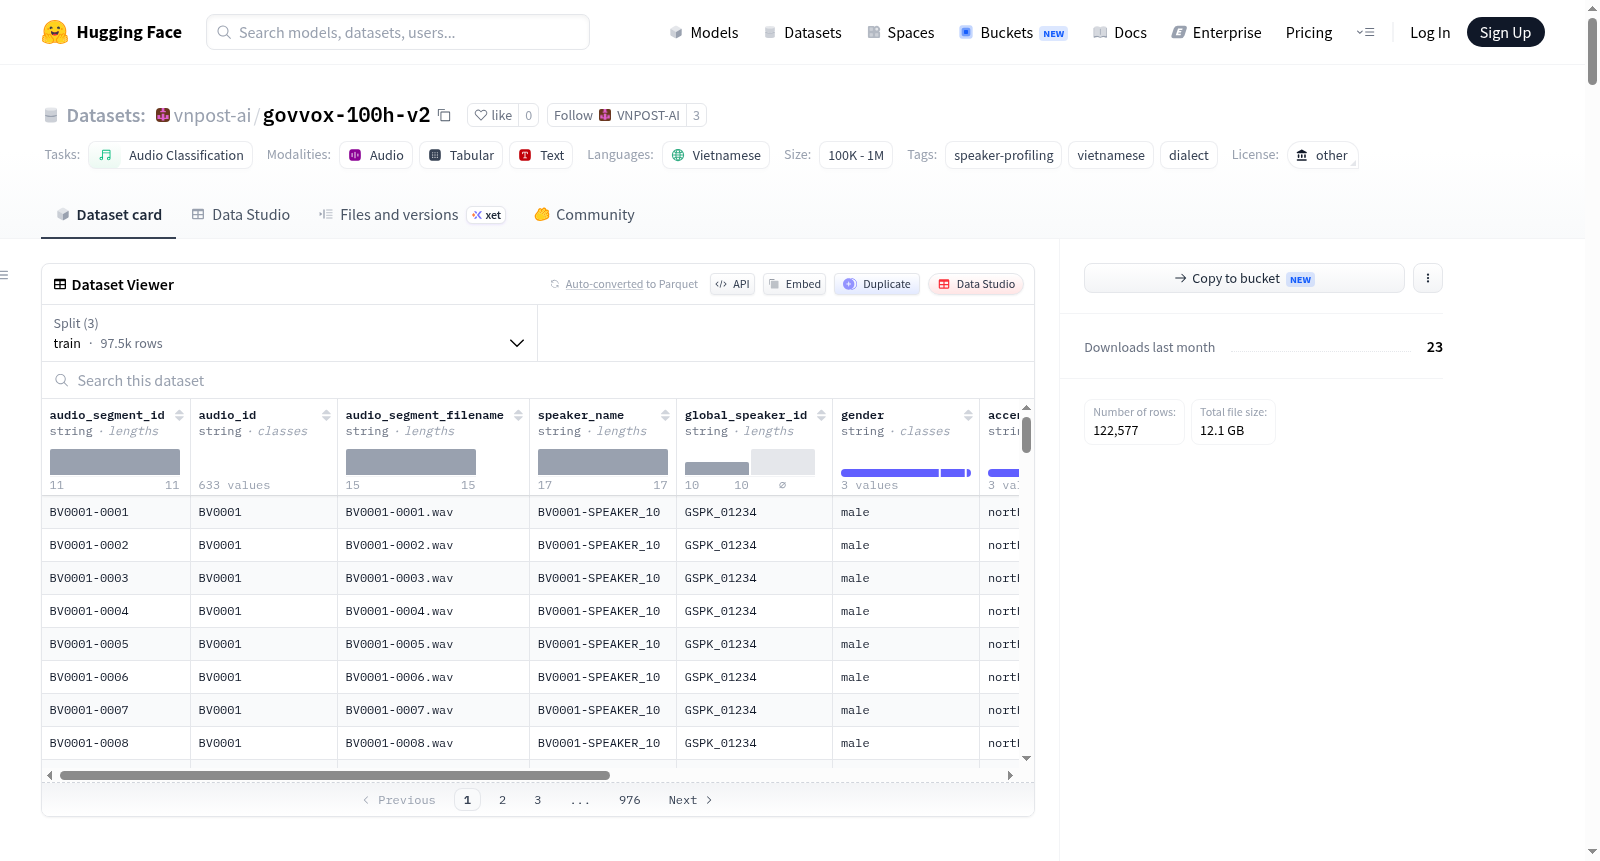
Task: Sort the speaker_name column
Action: click(x=665, y=415)
